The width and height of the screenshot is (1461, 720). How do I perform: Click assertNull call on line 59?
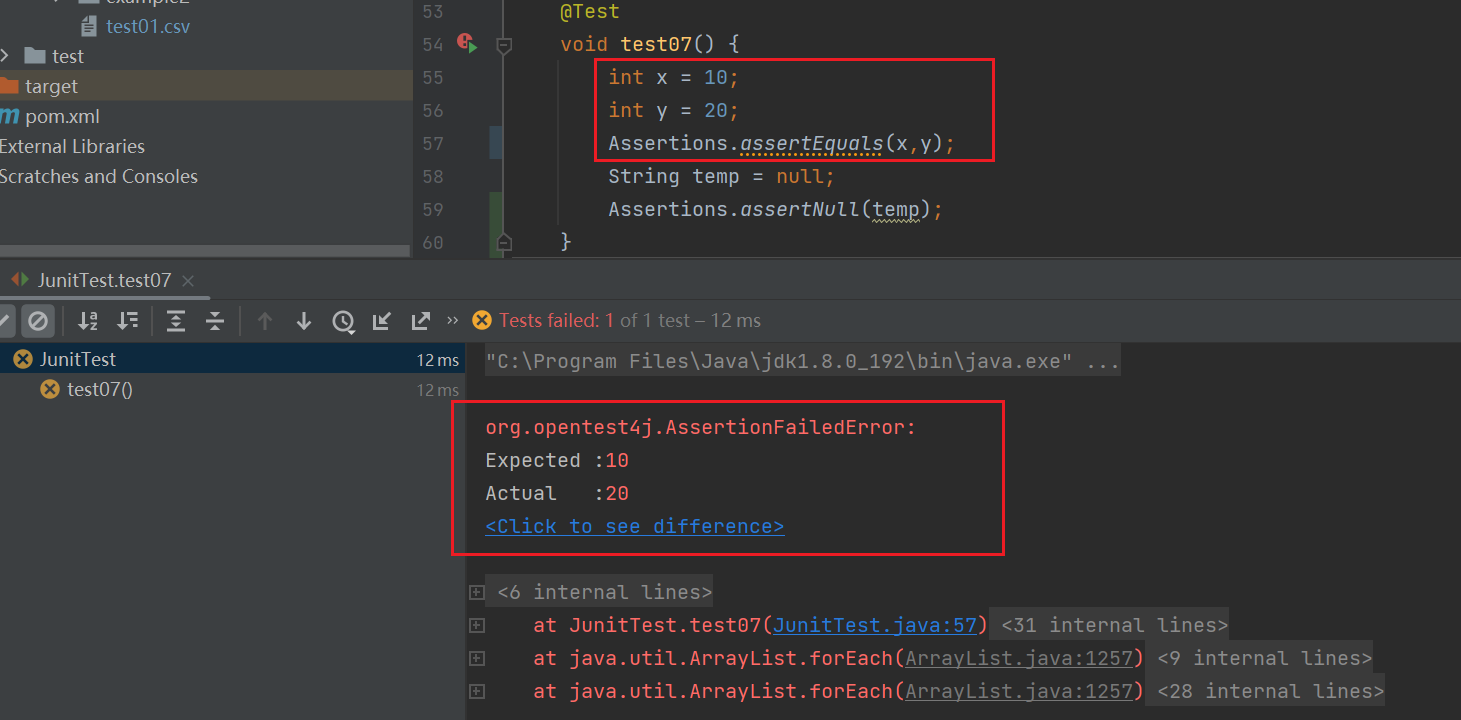[x=800, y=209]
